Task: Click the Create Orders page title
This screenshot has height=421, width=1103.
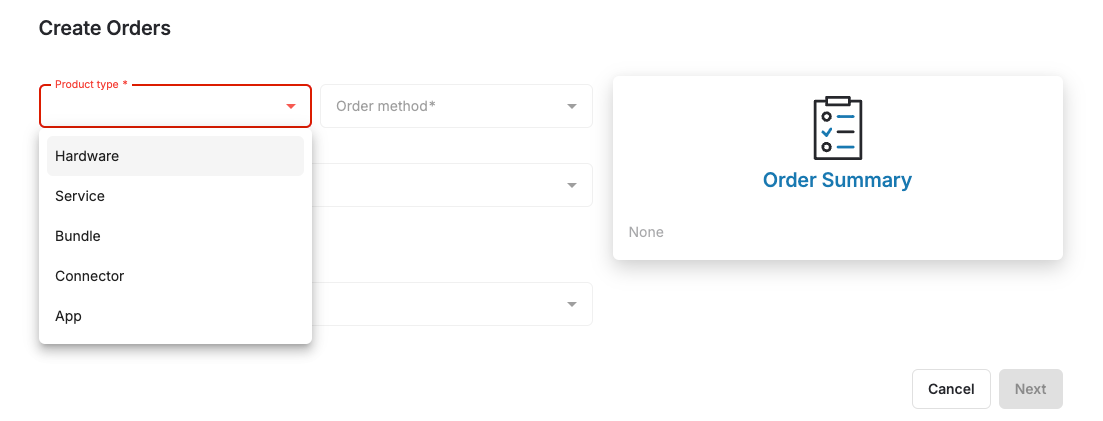Action: [104, 28]
